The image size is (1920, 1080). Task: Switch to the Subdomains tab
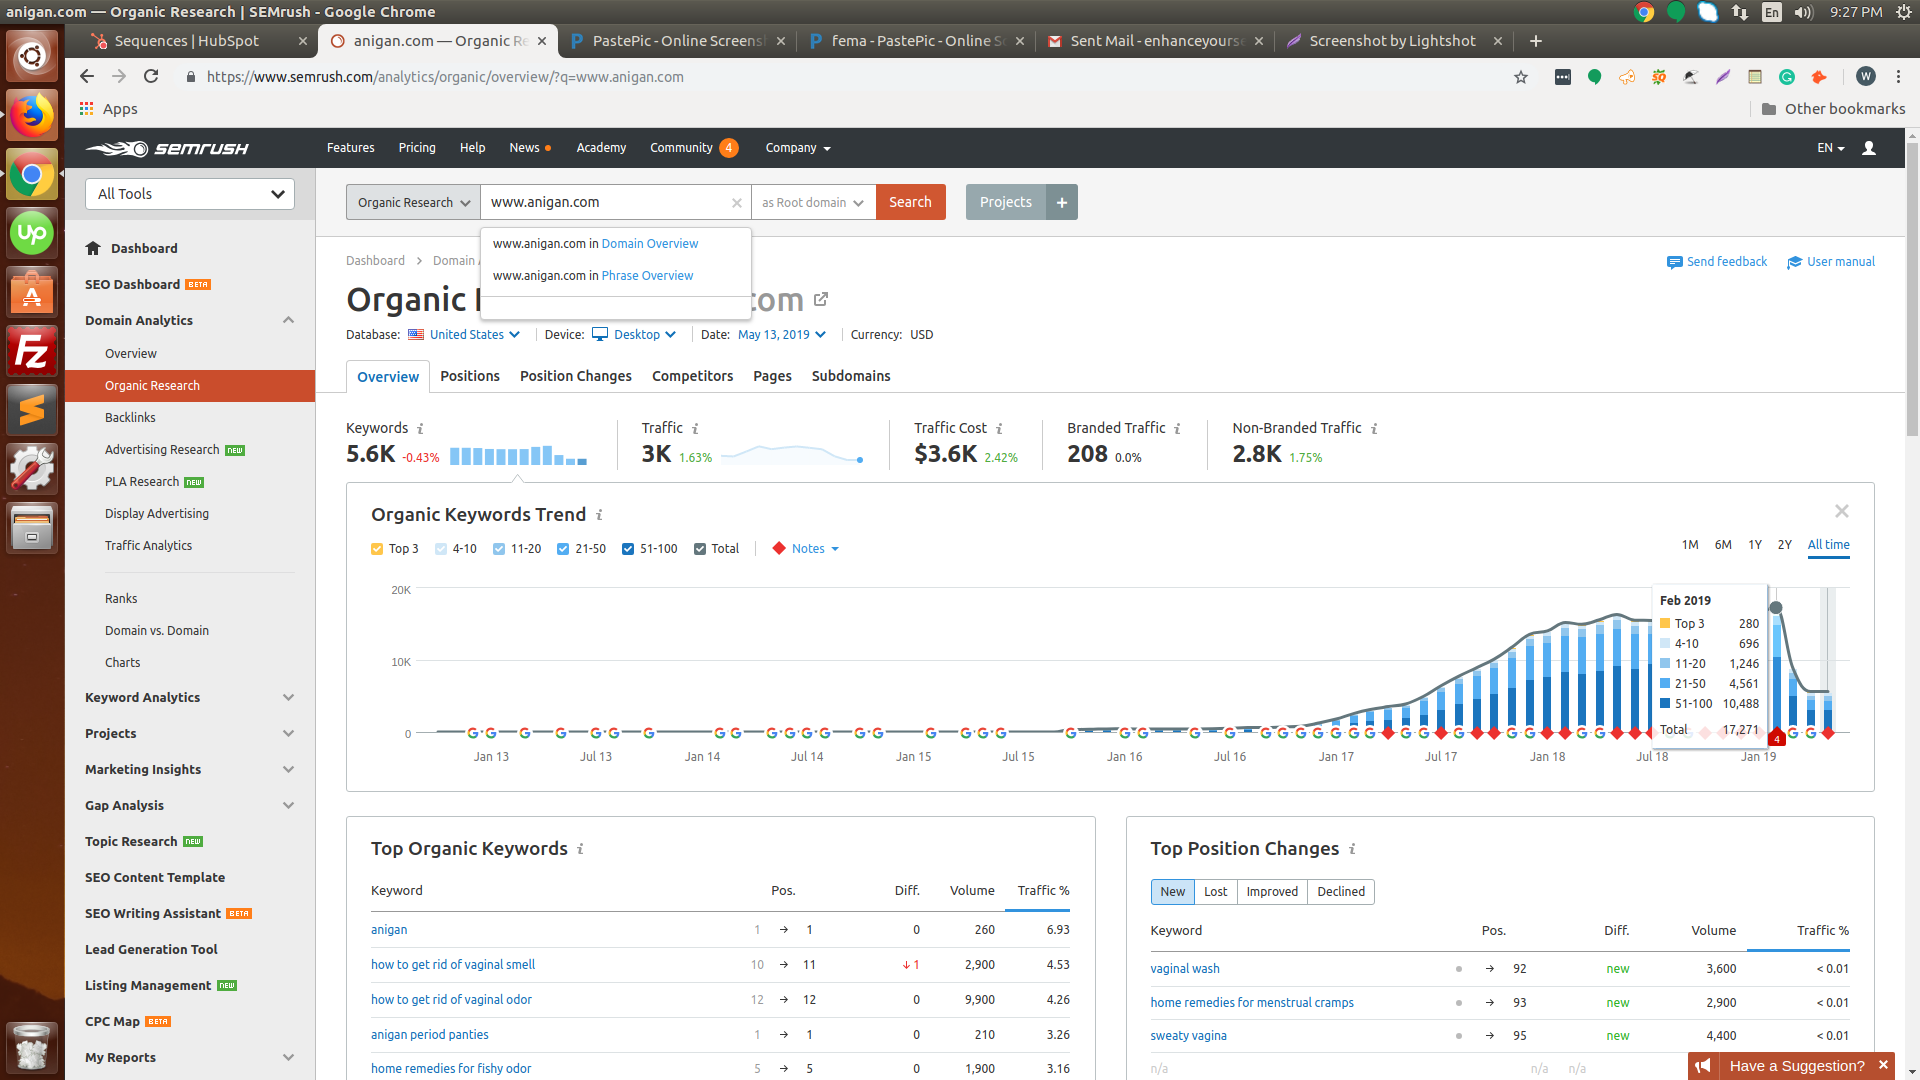click(851, 376)
